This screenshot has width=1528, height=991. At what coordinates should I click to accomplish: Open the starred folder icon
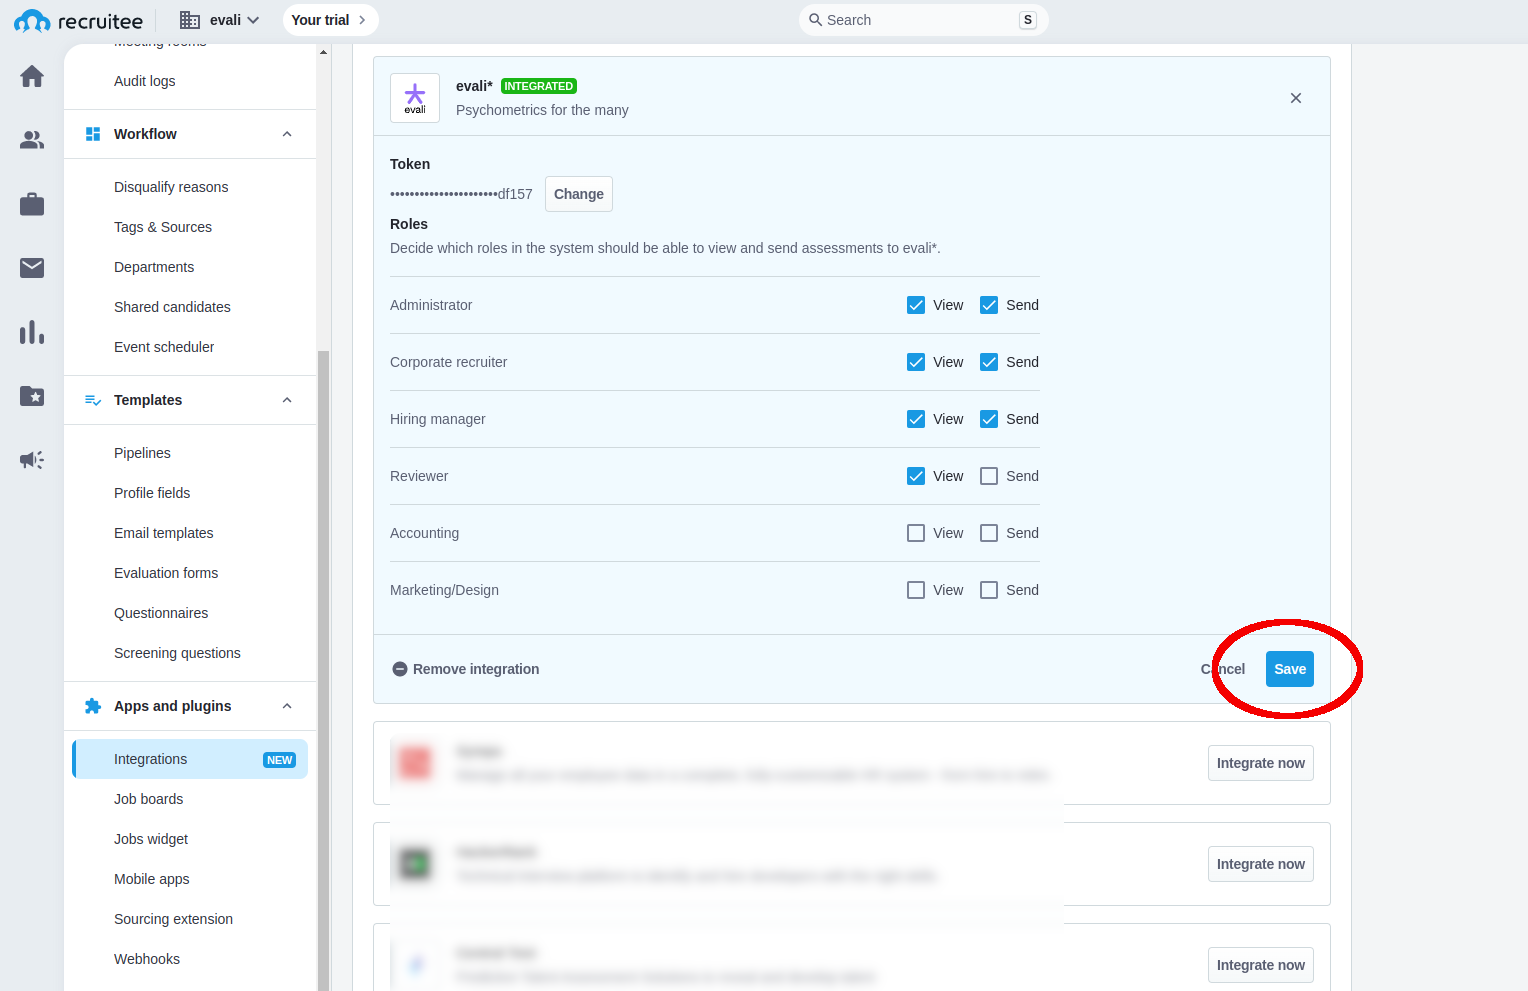click(x=32, y=396)
